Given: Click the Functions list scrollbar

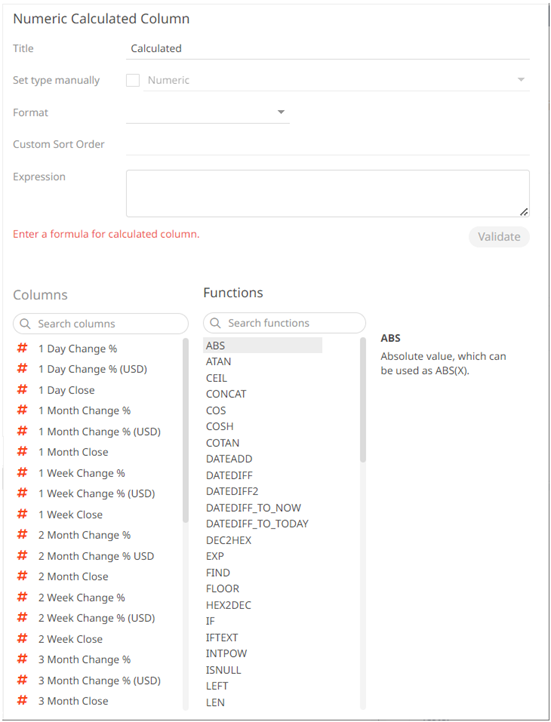Looking at the screenshot, I should click(363, 400).
